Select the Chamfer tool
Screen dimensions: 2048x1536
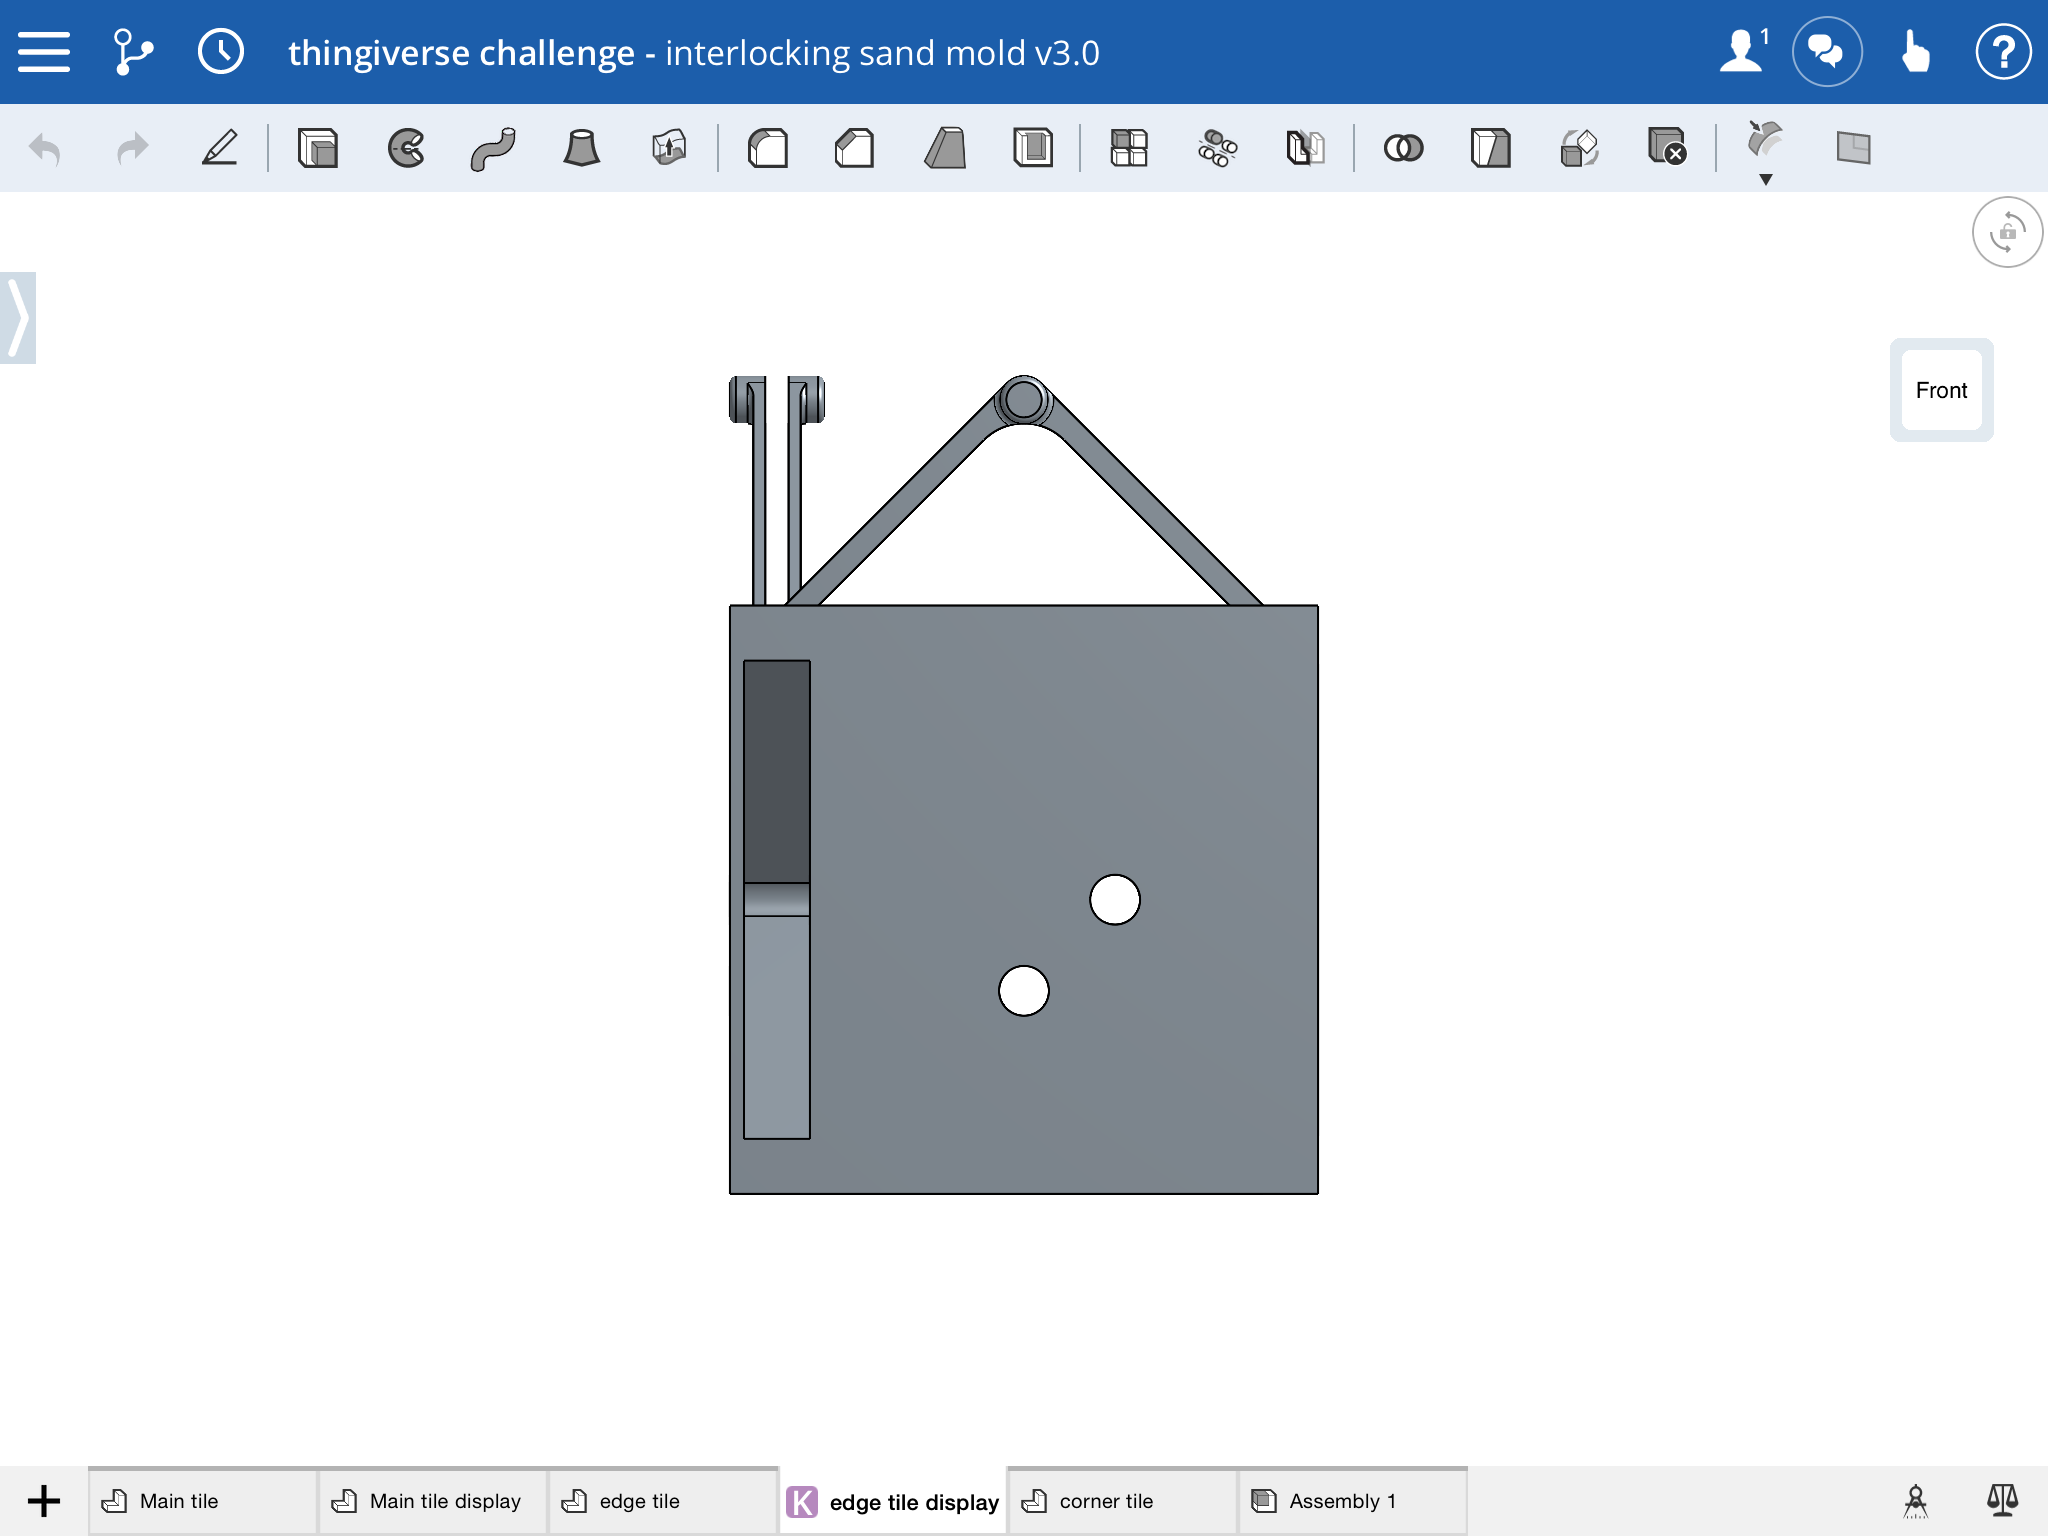(855, 148)
